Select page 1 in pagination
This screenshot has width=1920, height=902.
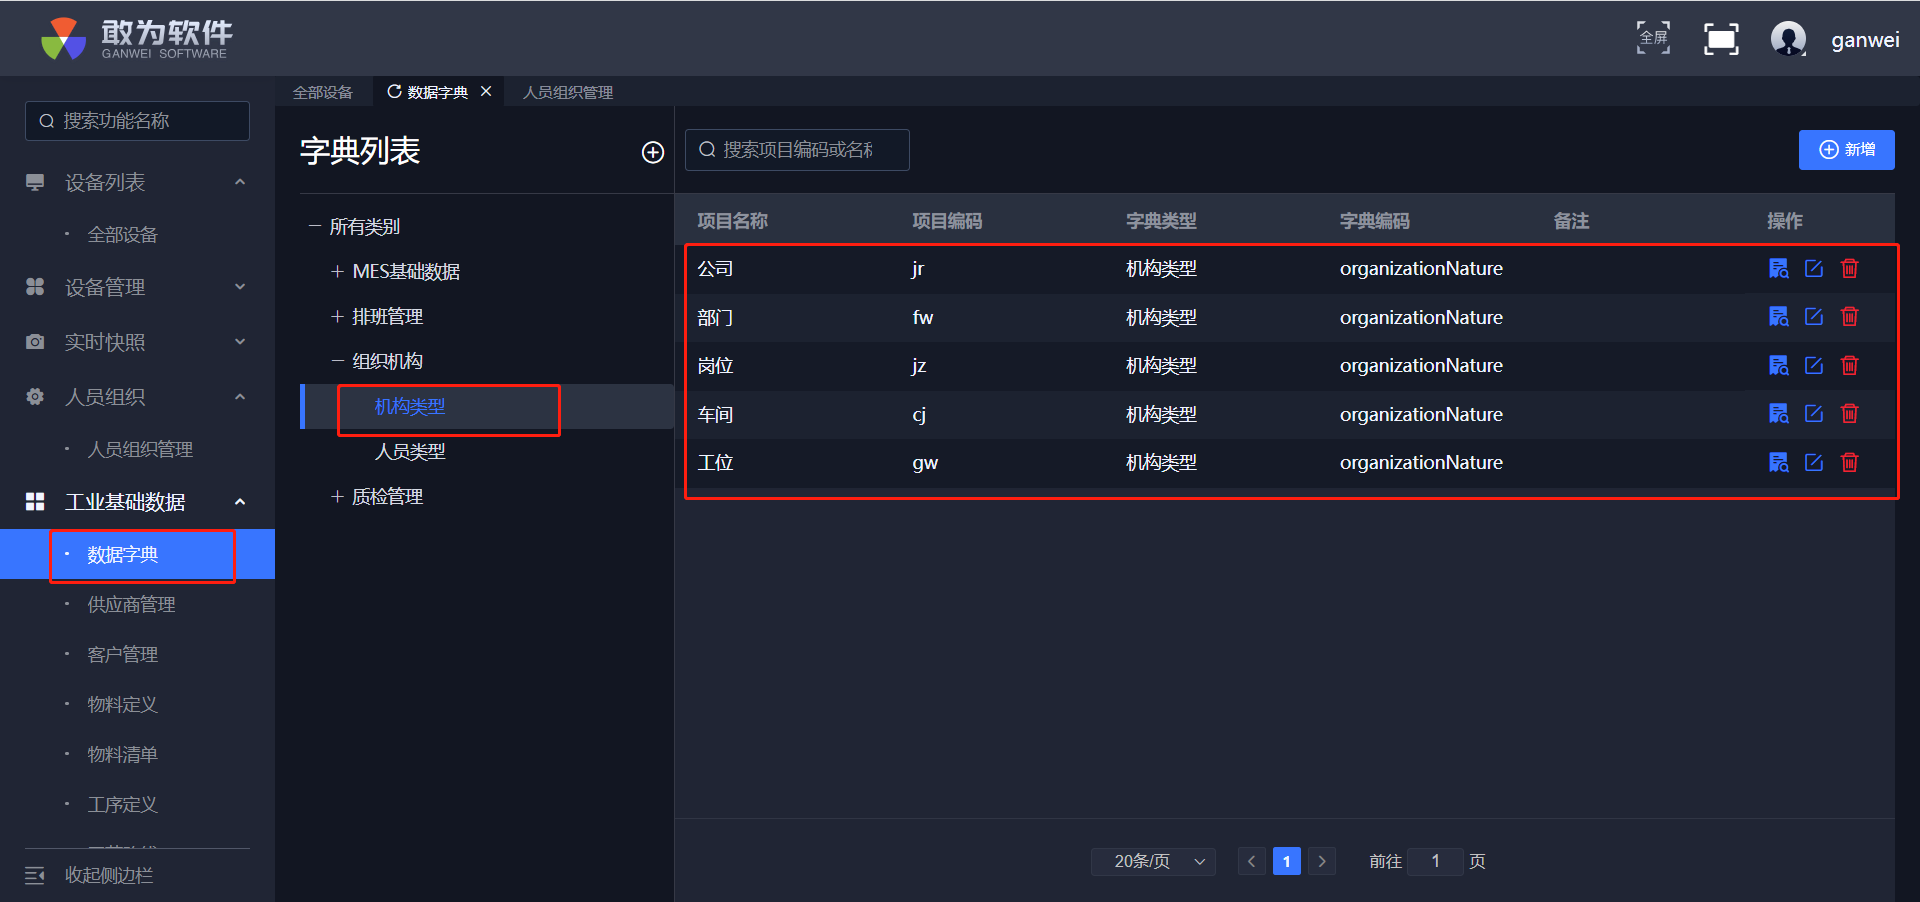point(1287,861)
